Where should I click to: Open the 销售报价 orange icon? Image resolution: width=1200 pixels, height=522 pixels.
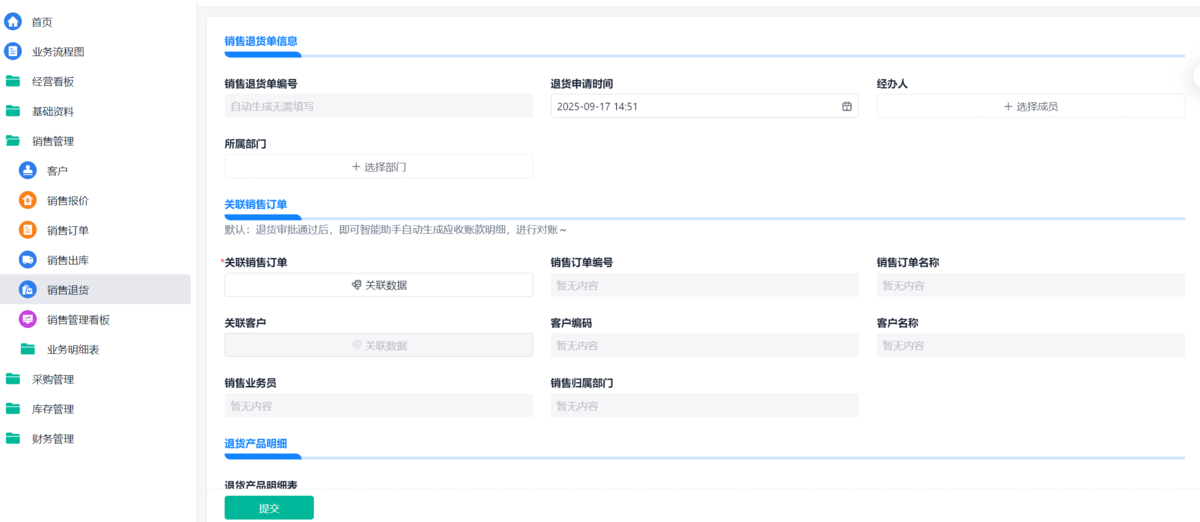click(x=28, y=200)
